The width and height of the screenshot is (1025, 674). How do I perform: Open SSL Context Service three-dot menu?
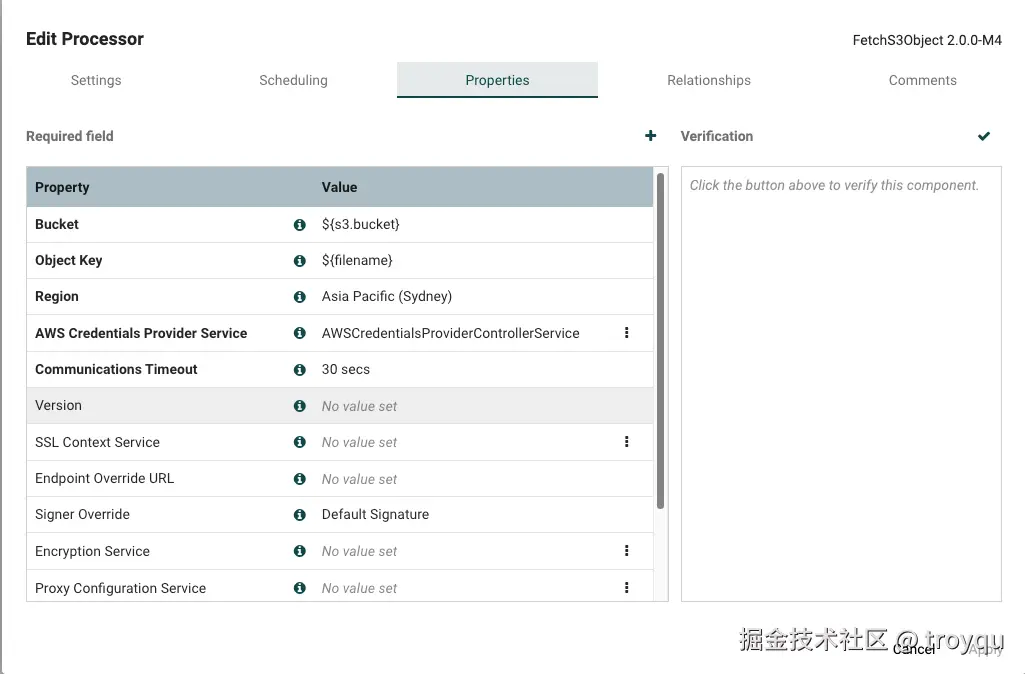coord(627,442)
